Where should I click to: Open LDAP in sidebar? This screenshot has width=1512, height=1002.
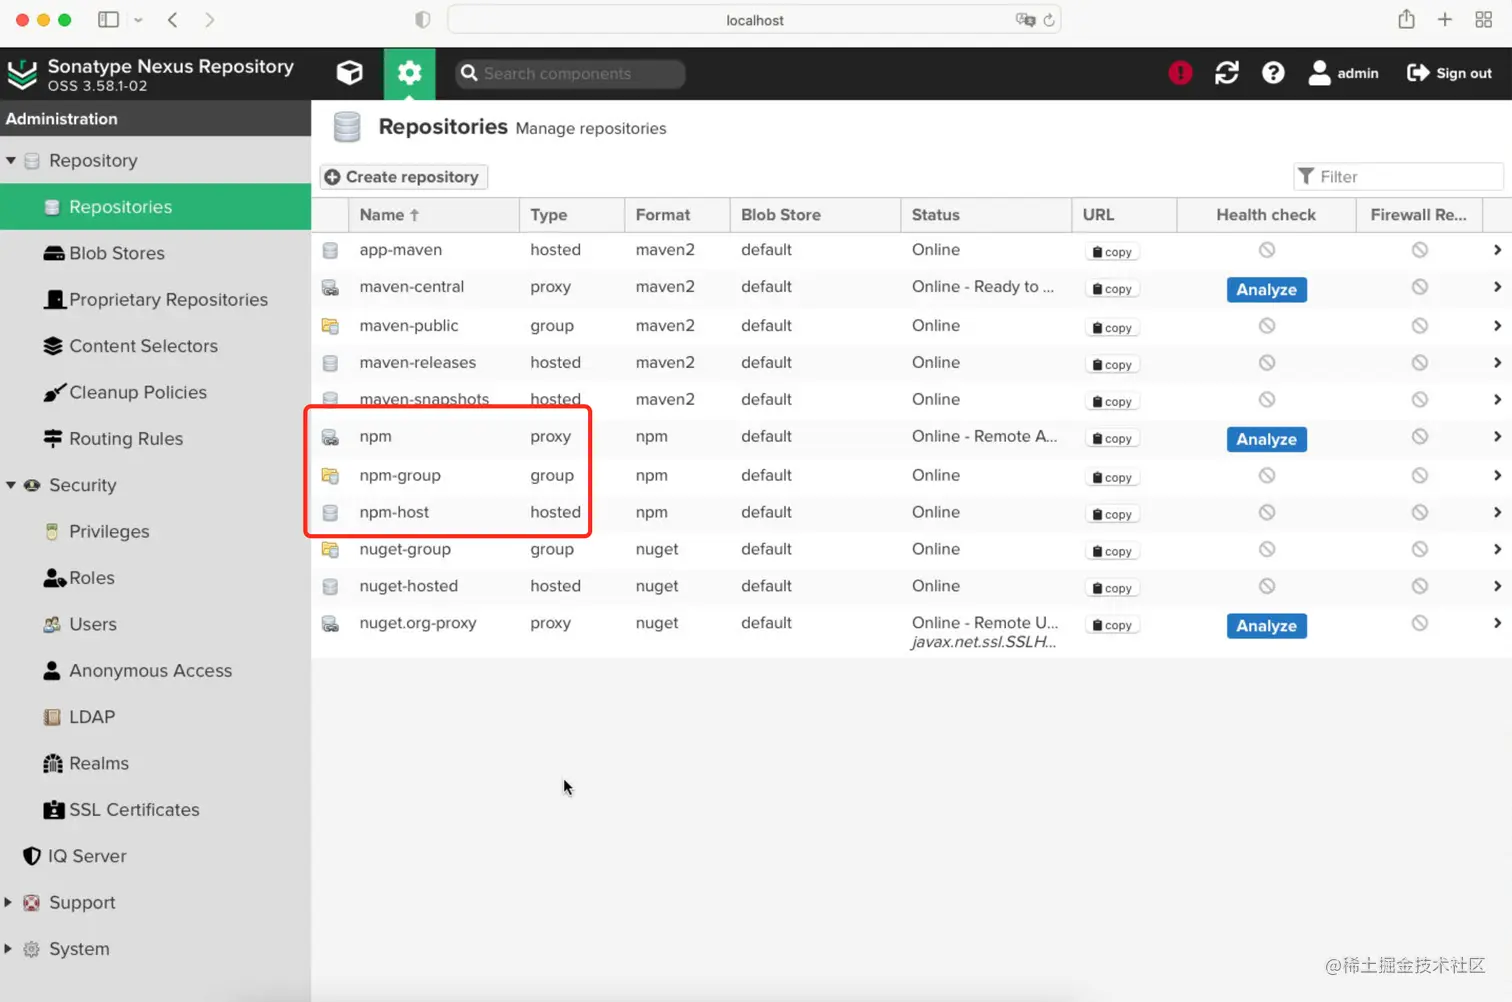[x=155, y=717]
